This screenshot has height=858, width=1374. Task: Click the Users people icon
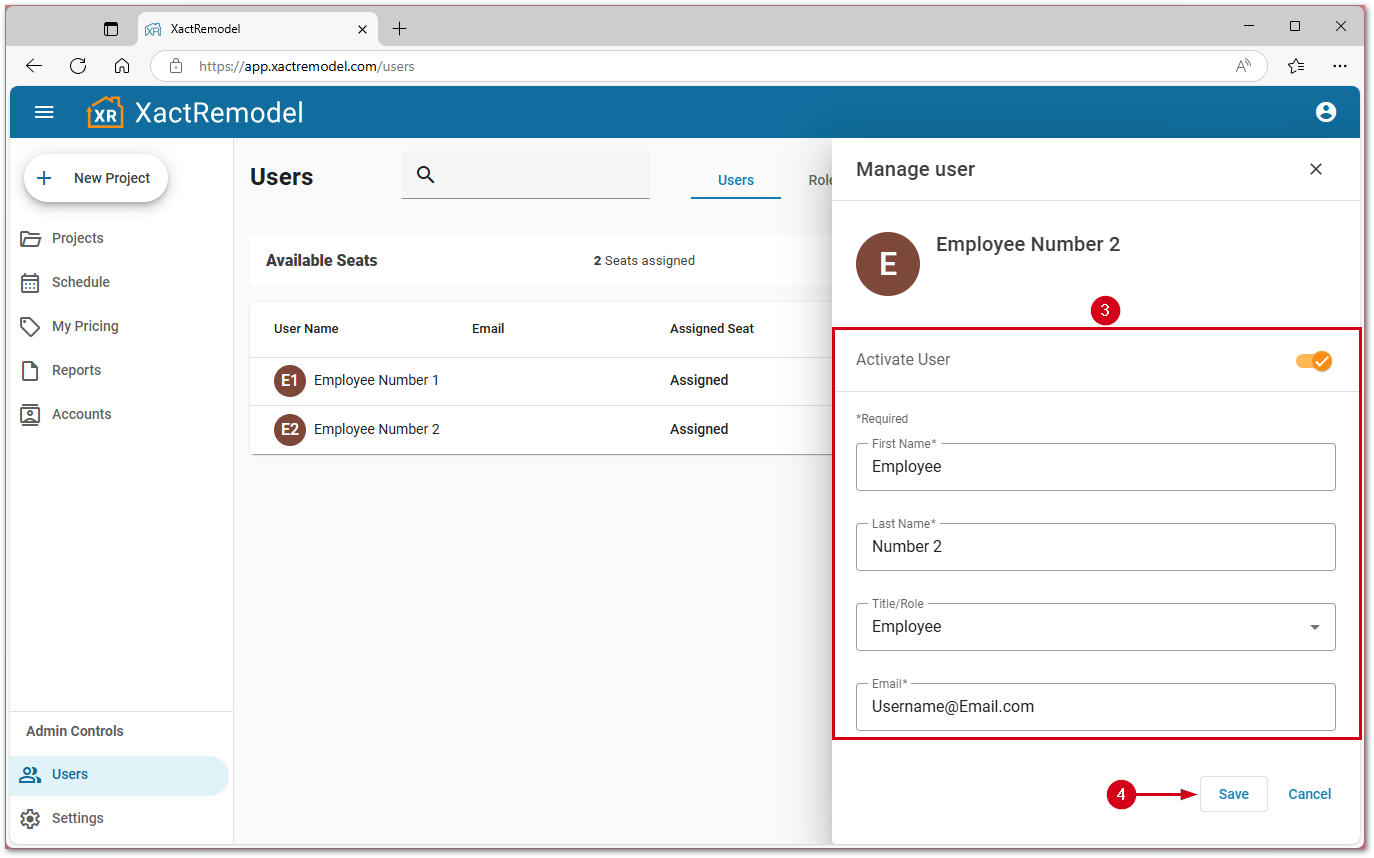point(31,774)
